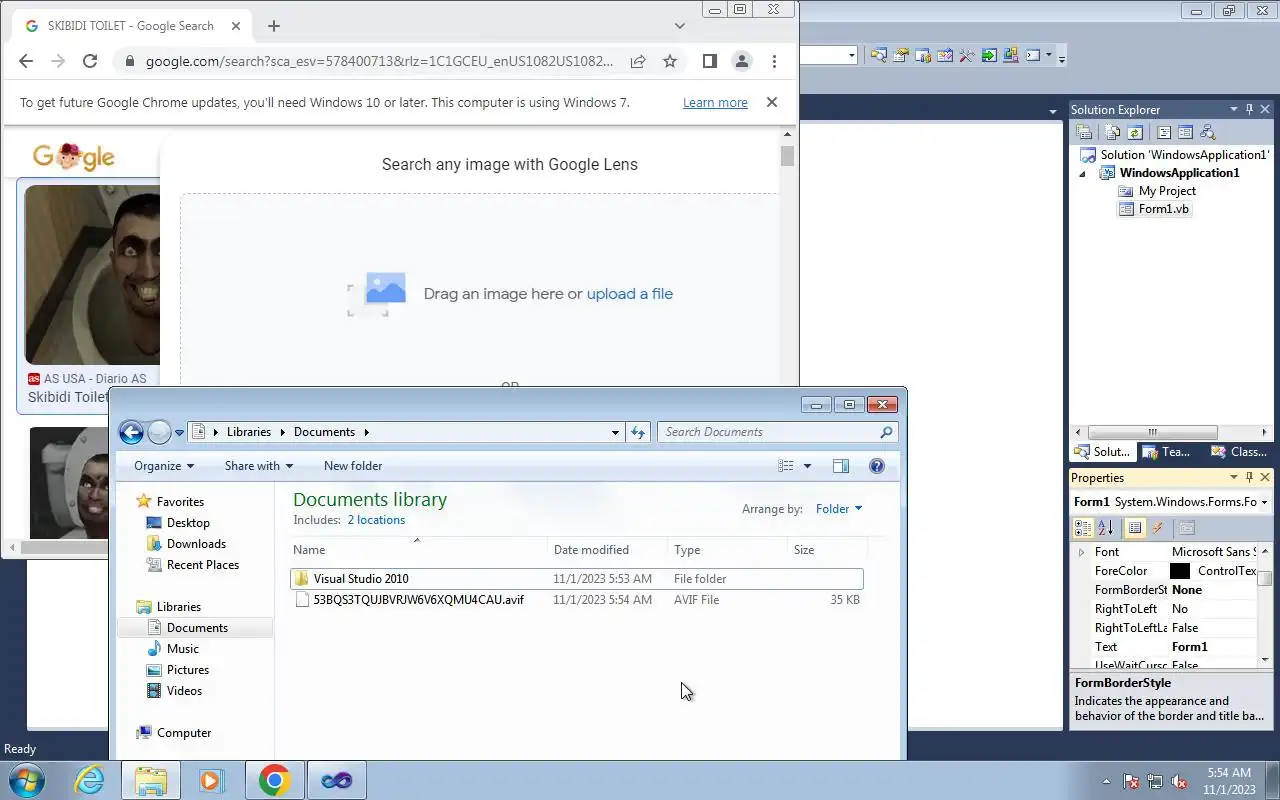Reload the Chrome page

tap(90, 61)
